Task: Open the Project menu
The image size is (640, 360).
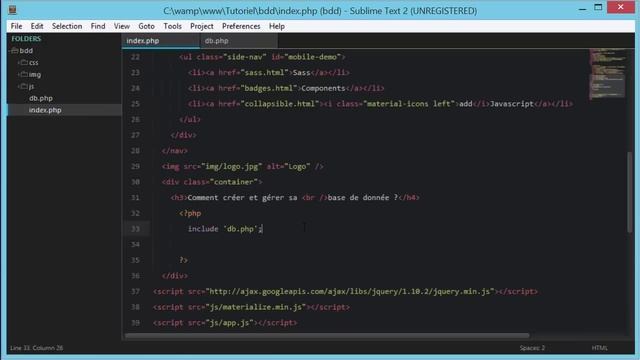Action: 202,26
